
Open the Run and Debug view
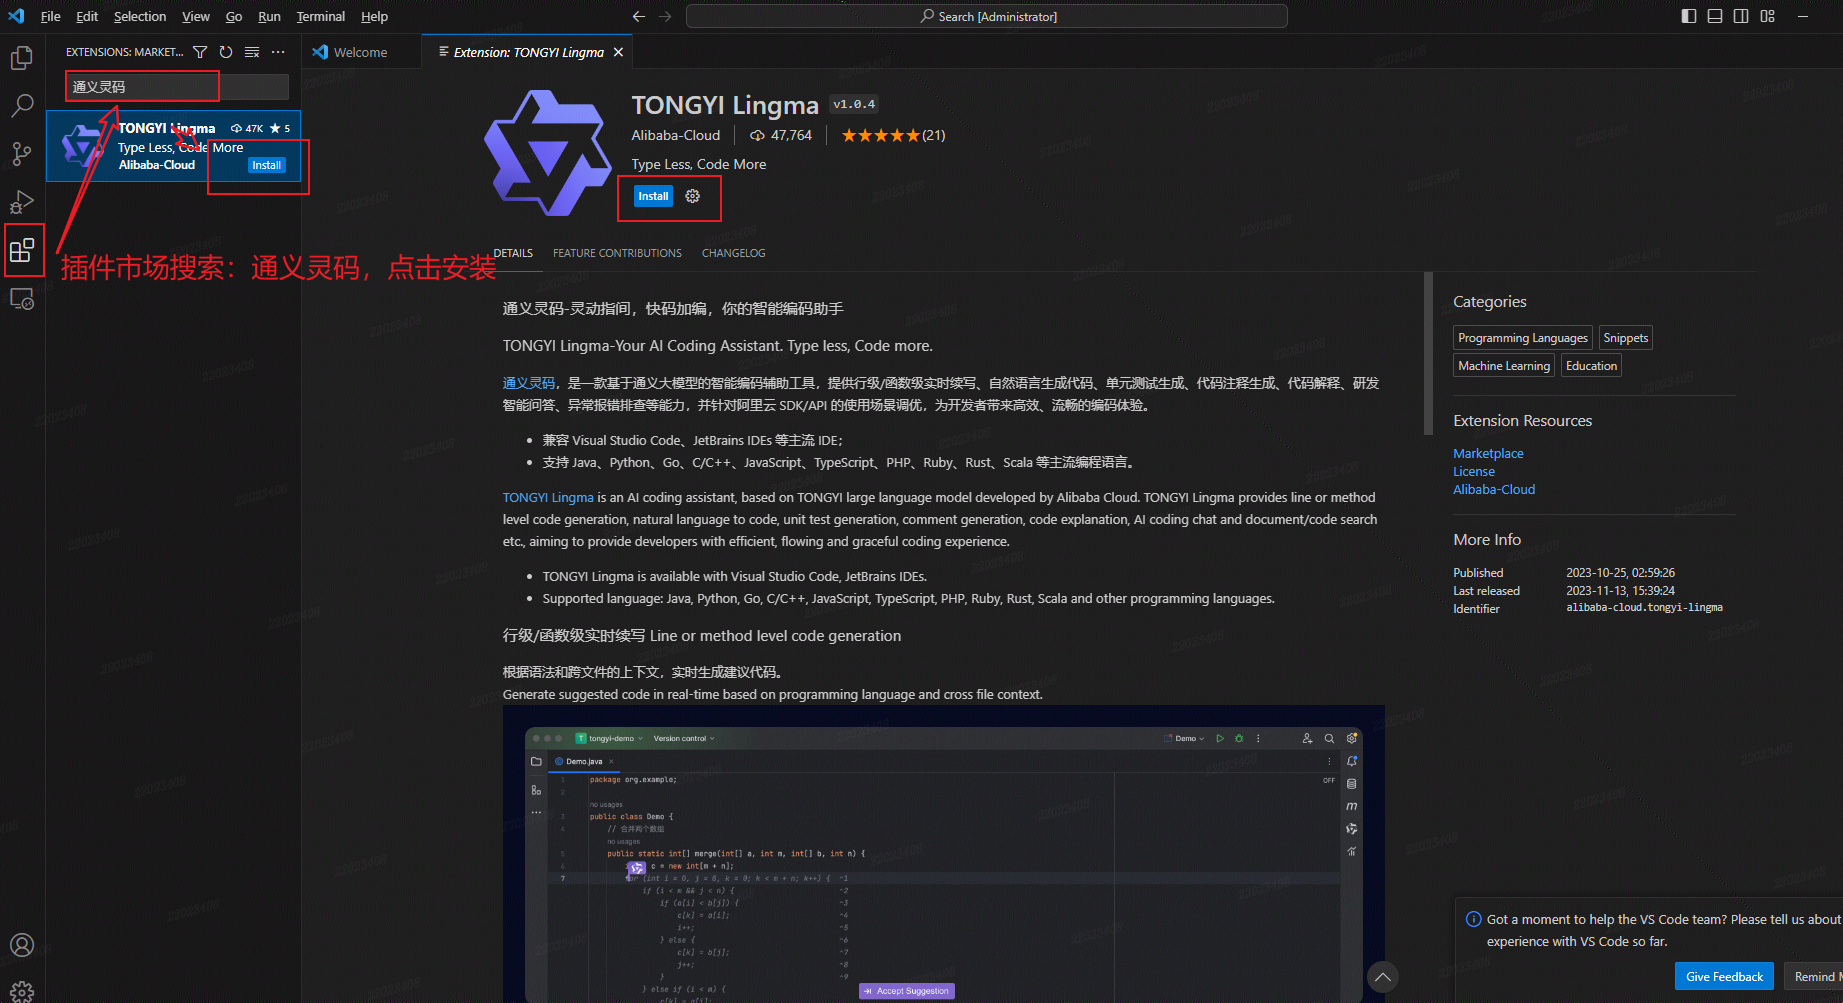22,202
